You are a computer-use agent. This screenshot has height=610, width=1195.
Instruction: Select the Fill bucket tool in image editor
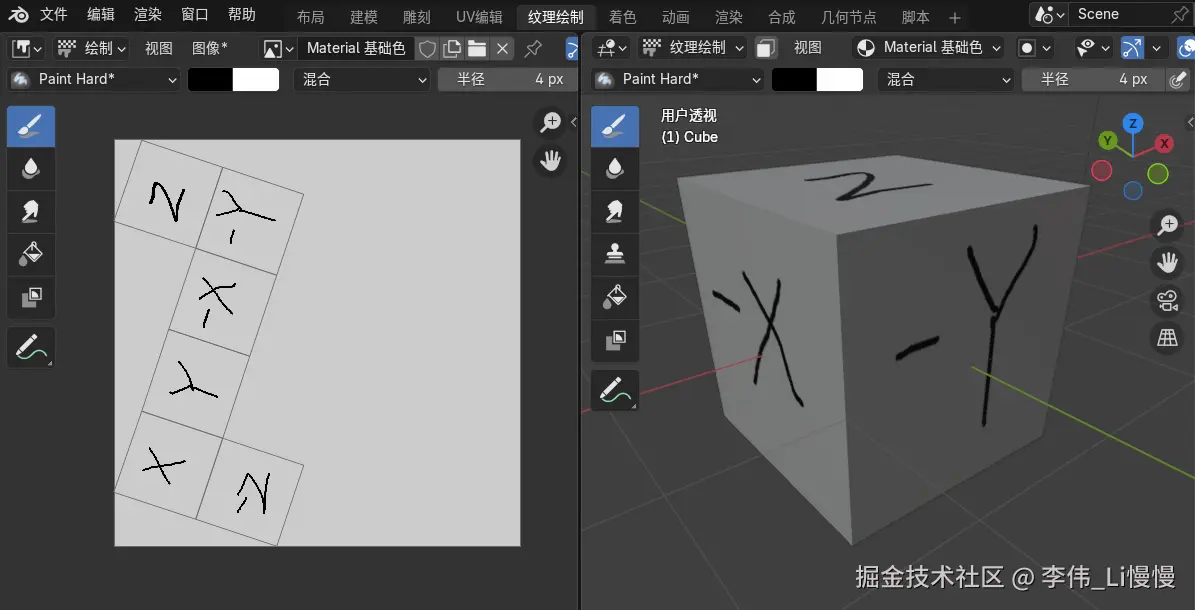(31, 254)
